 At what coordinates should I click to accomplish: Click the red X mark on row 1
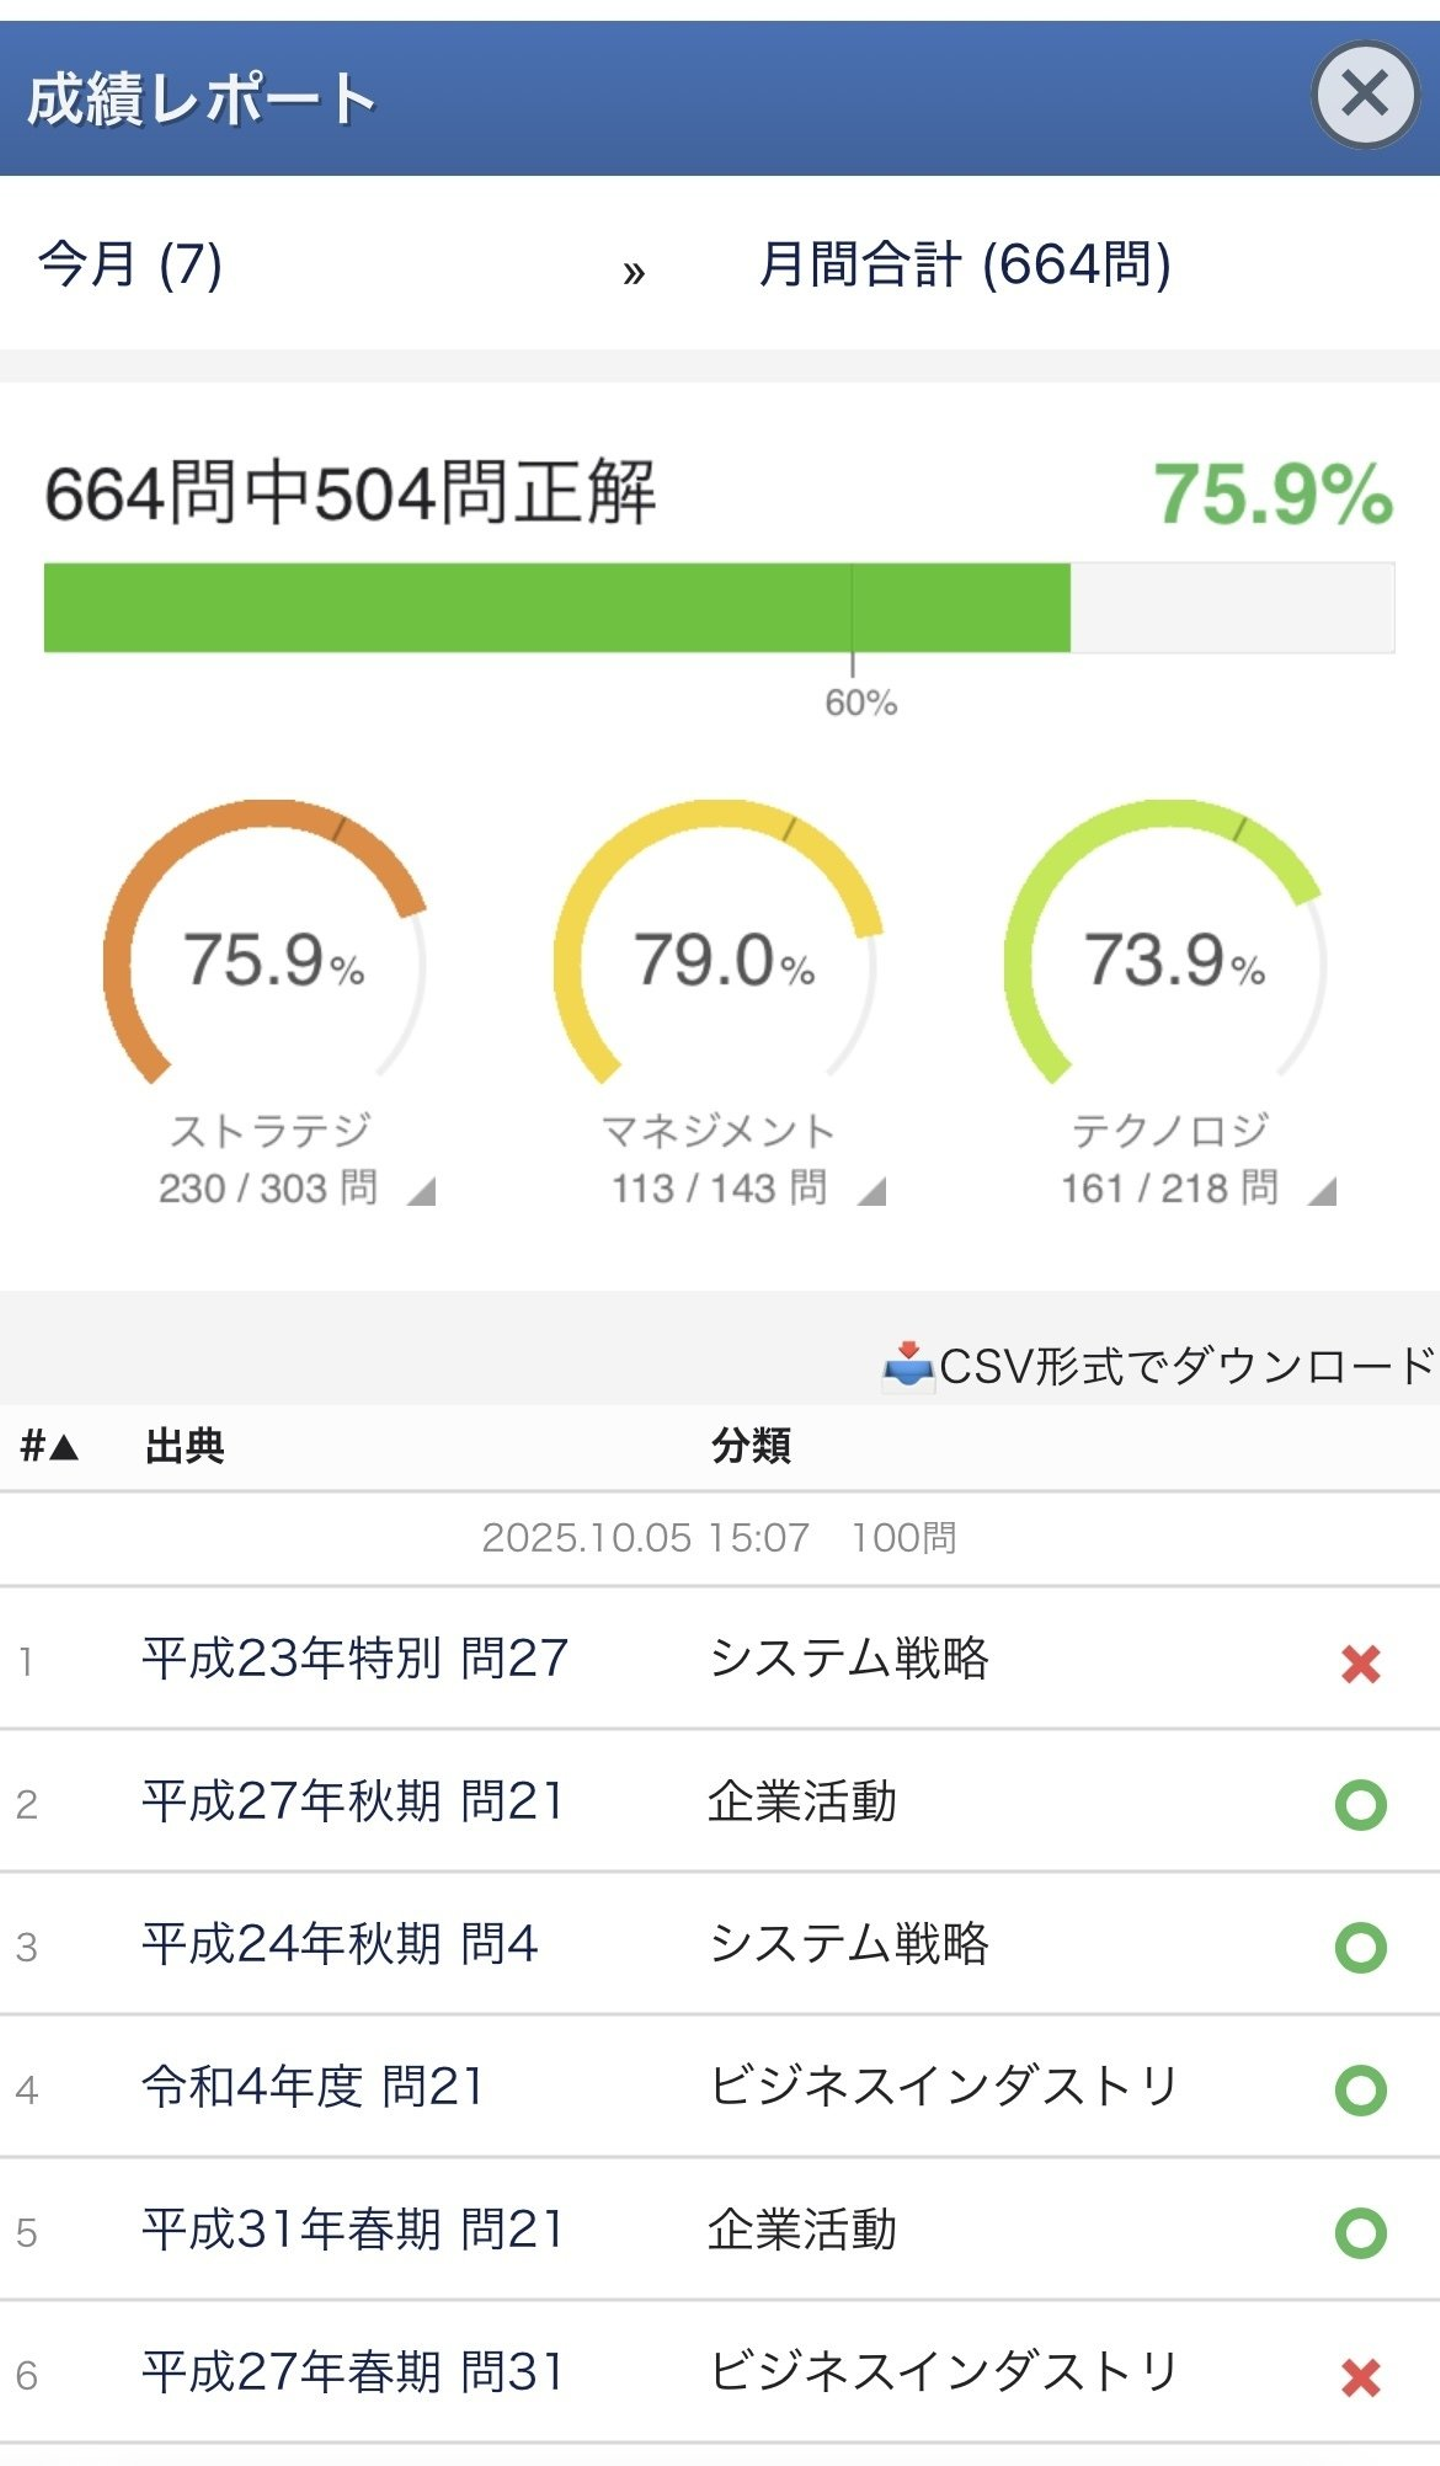click(x=1360, y=1663)
